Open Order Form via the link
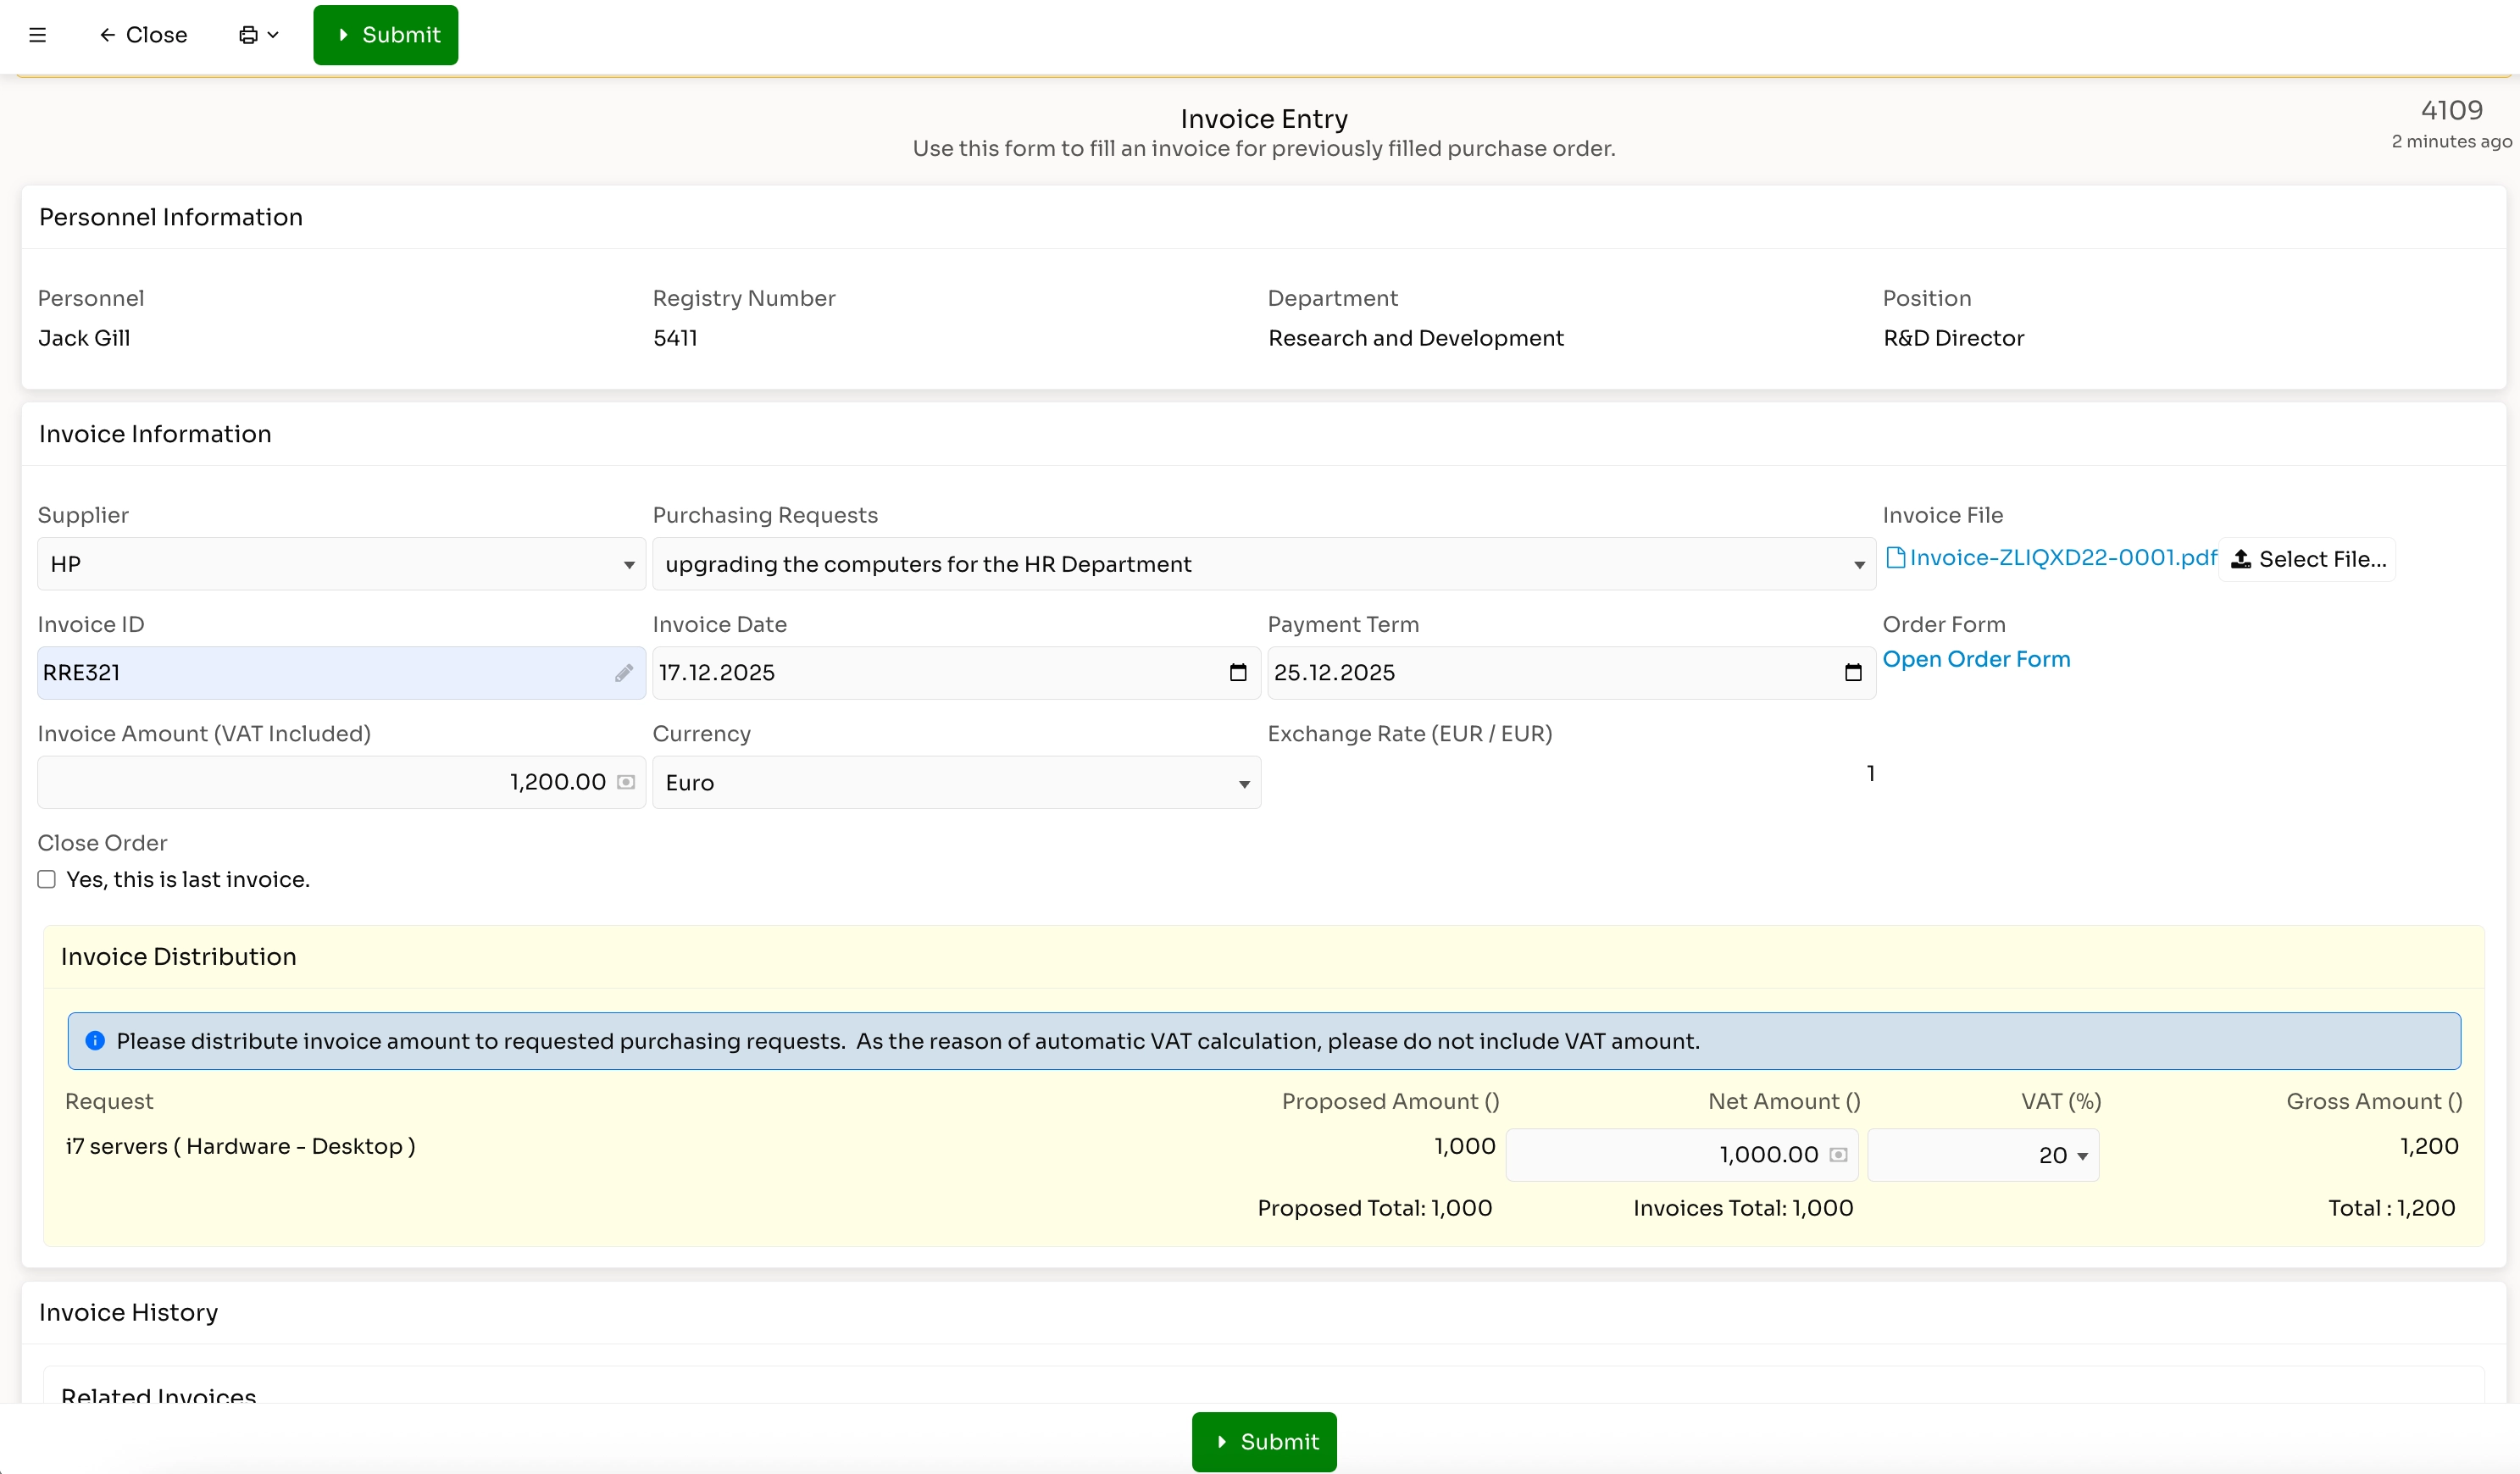 [x=1976, y=659]
